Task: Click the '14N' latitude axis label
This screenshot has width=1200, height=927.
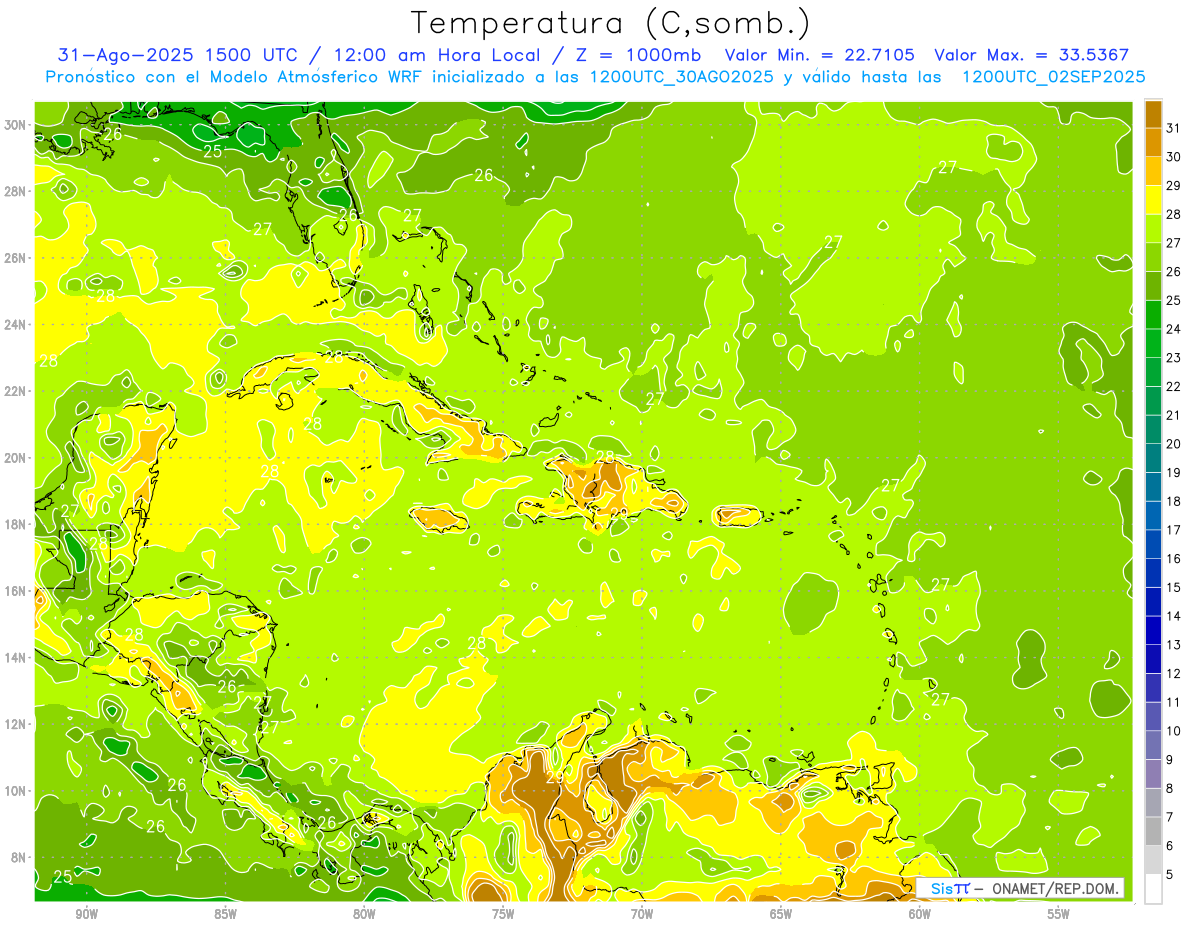Action: tap(15, 657)
